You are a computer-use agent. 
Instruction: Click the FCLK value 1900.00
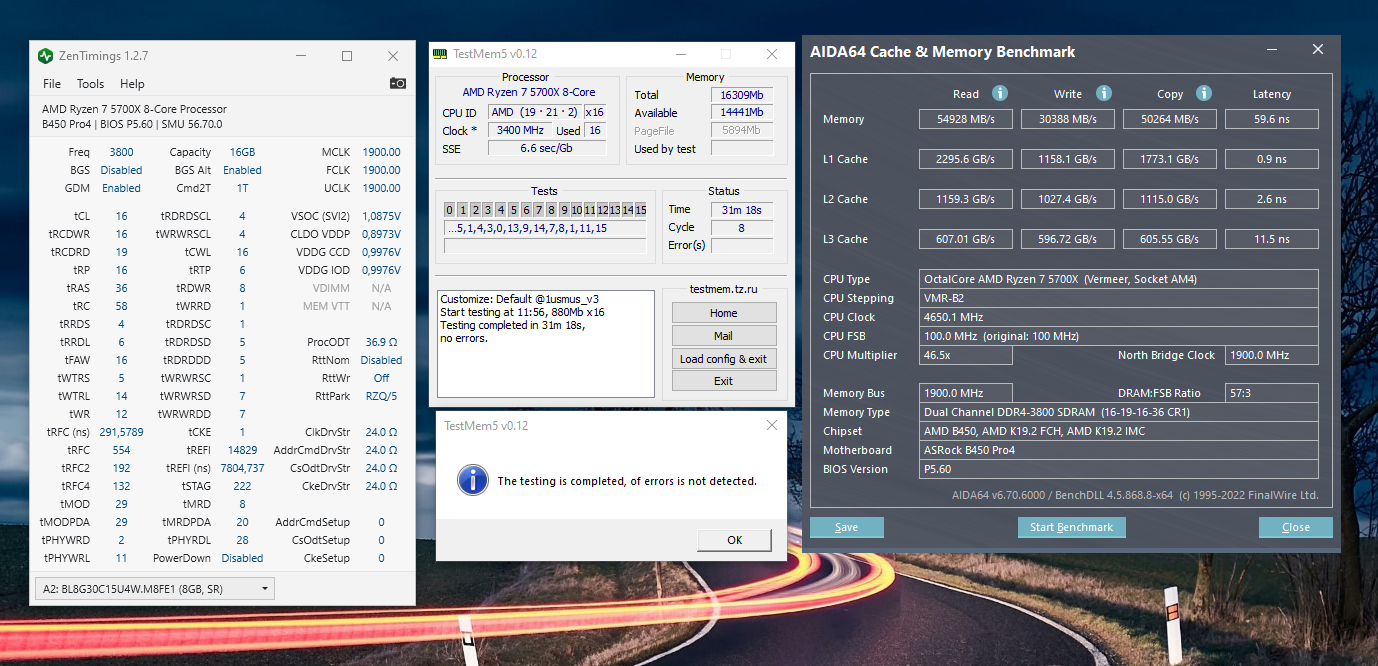(x=381, y=170)
